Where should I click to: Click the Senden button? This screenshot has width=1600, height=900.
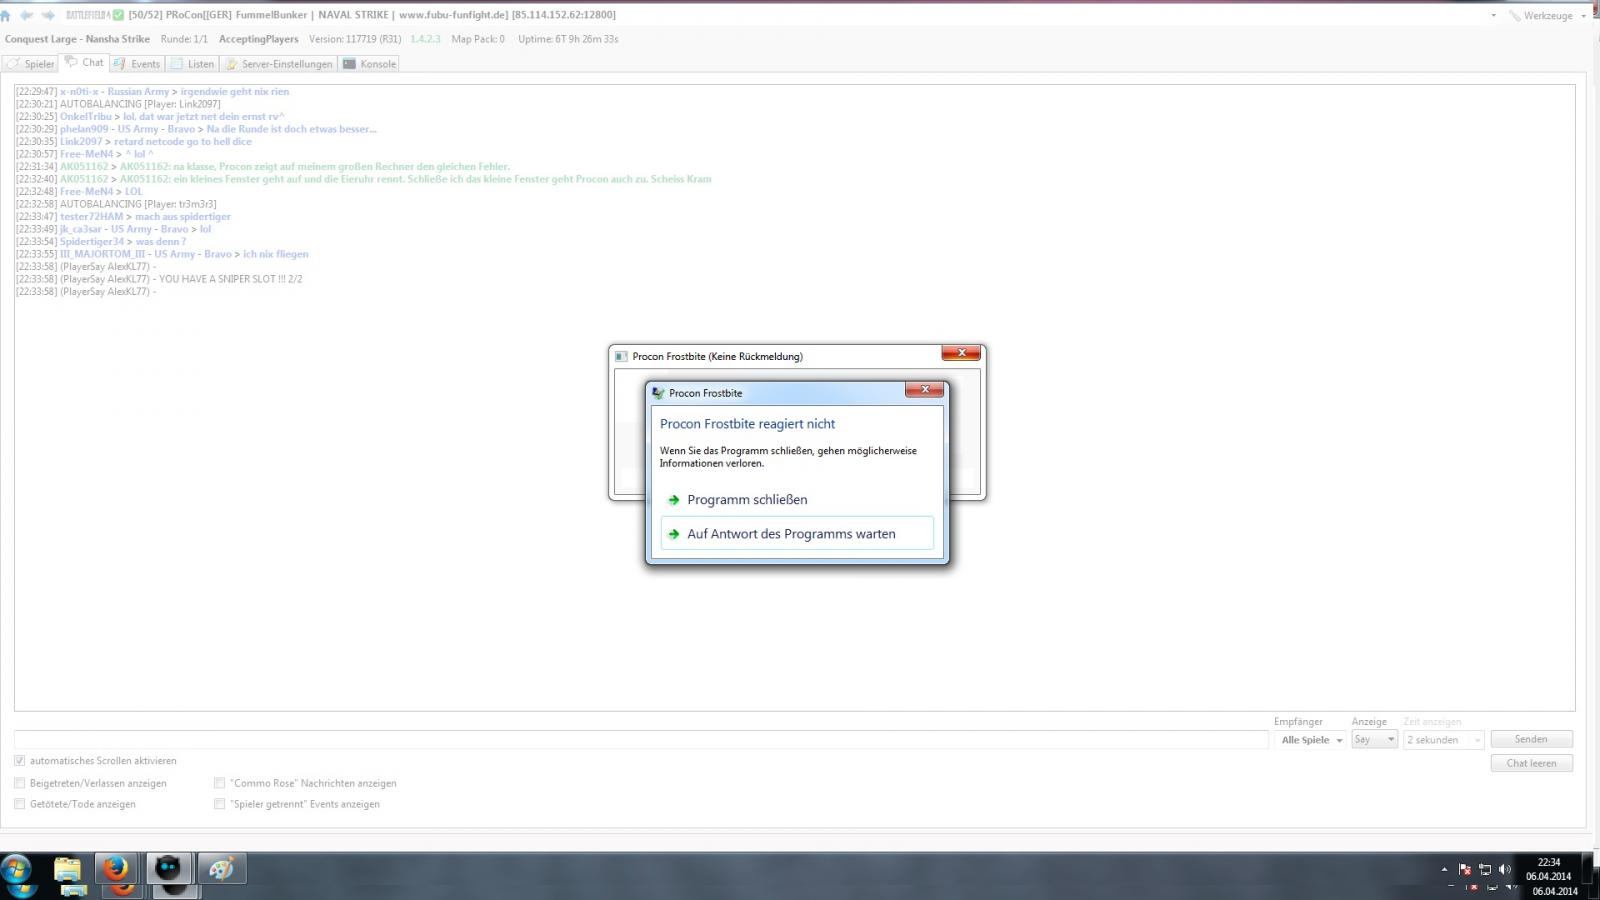(x=1531, y=739)
